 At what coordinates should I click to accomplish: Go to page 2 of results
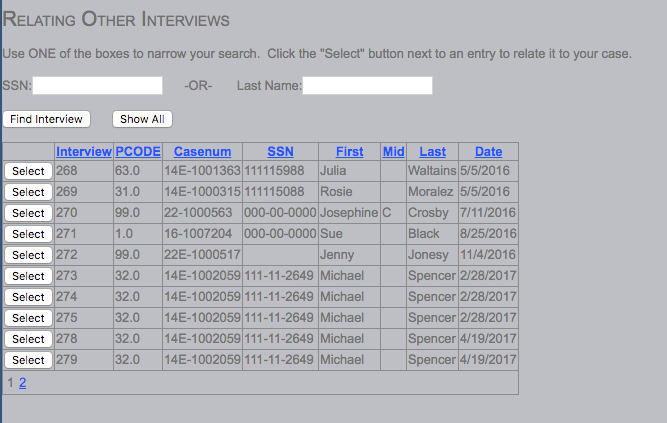click(22, 383)
